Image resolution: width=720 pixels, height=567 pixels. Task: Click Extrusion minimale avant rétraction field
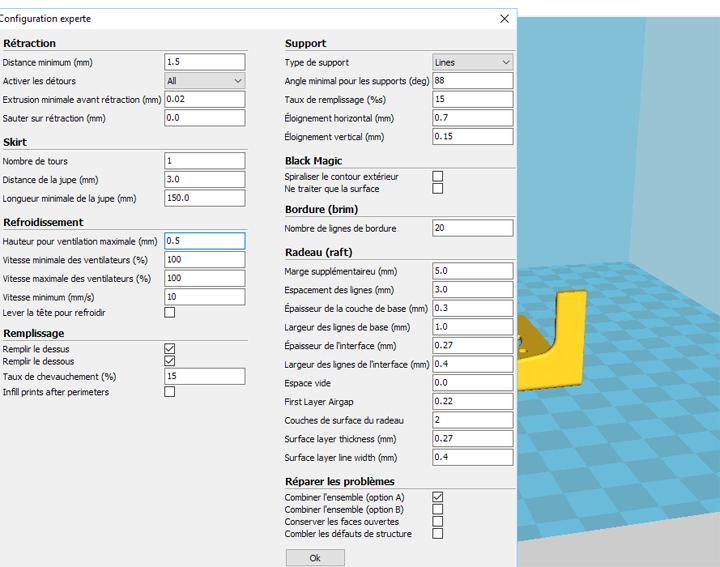(205, 99)
